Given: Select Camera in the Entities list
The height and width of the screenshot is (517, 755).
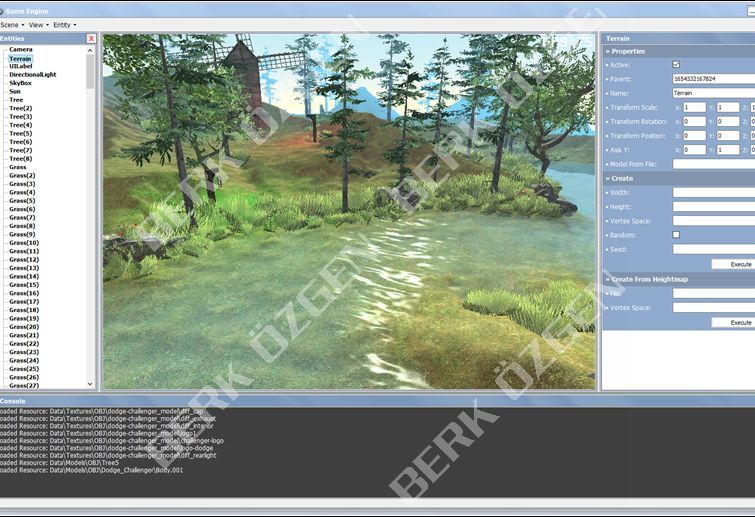Looking at the screenshot, I should (21, 50).
